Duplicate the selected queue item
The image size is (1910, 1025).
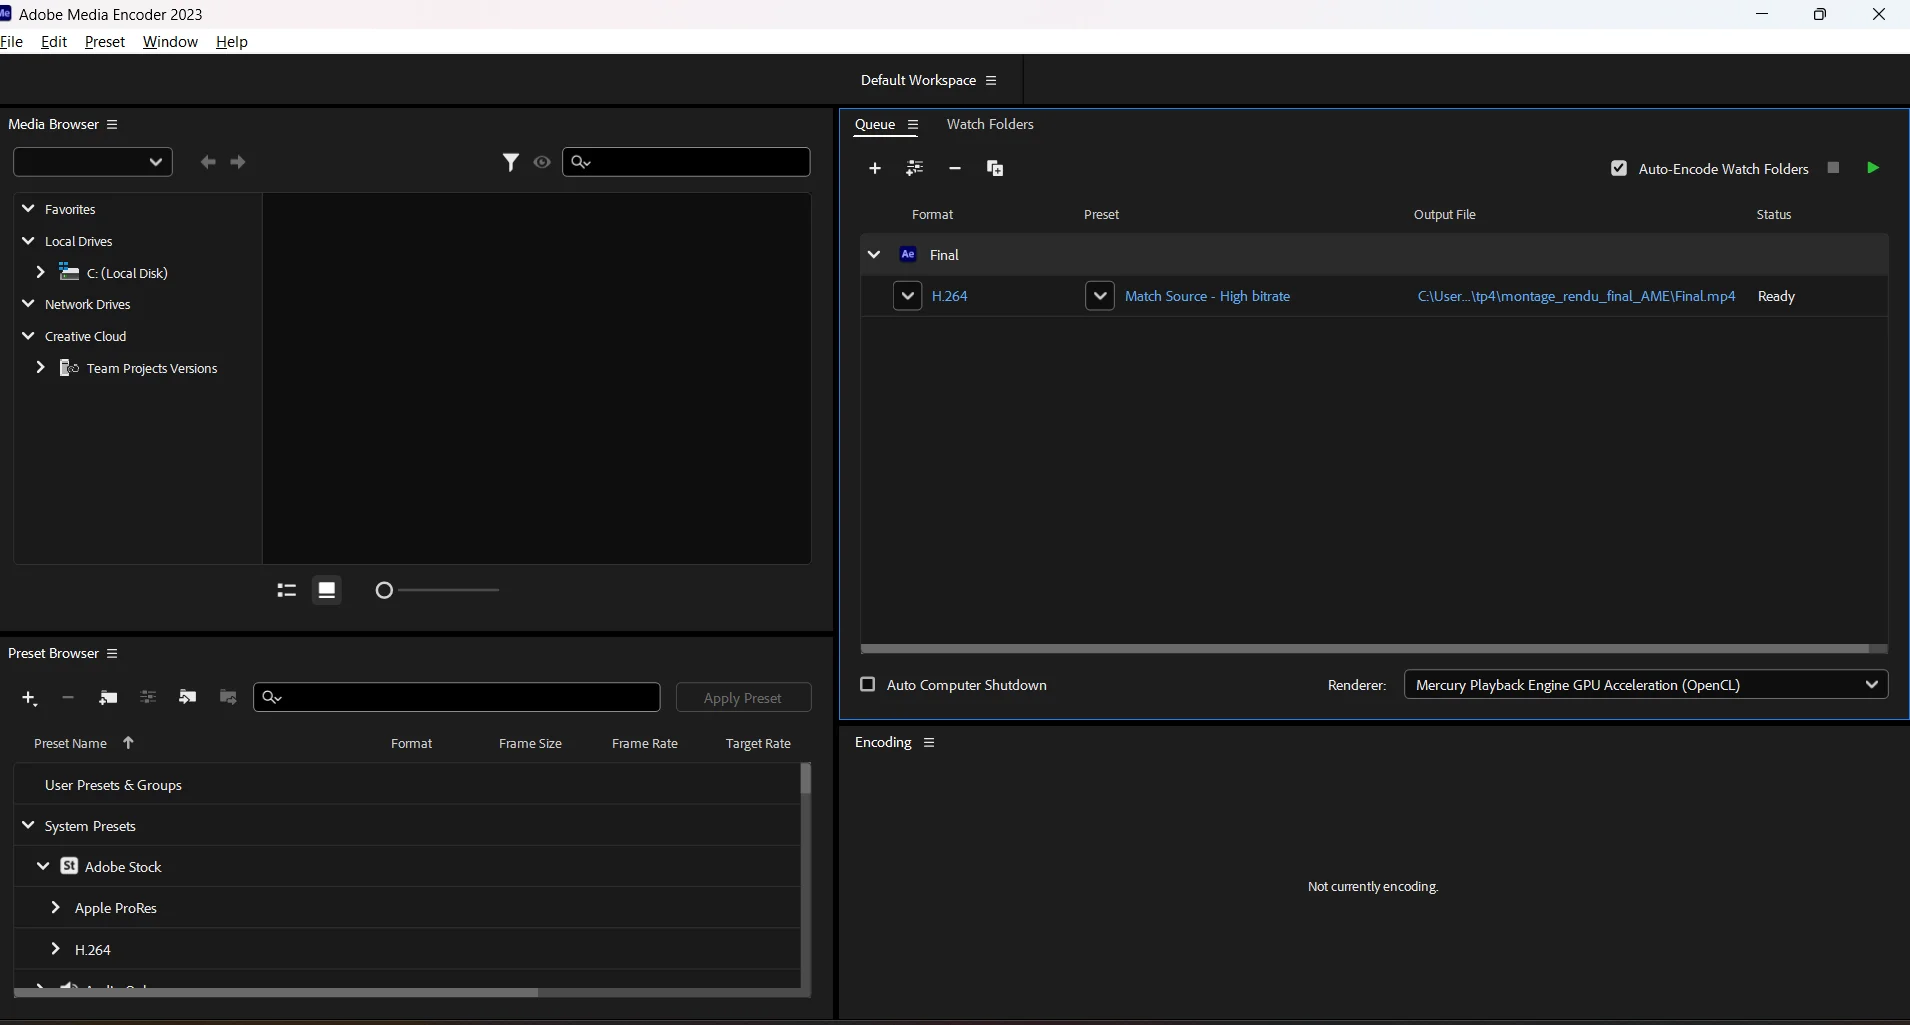click(x=995, y=168)
